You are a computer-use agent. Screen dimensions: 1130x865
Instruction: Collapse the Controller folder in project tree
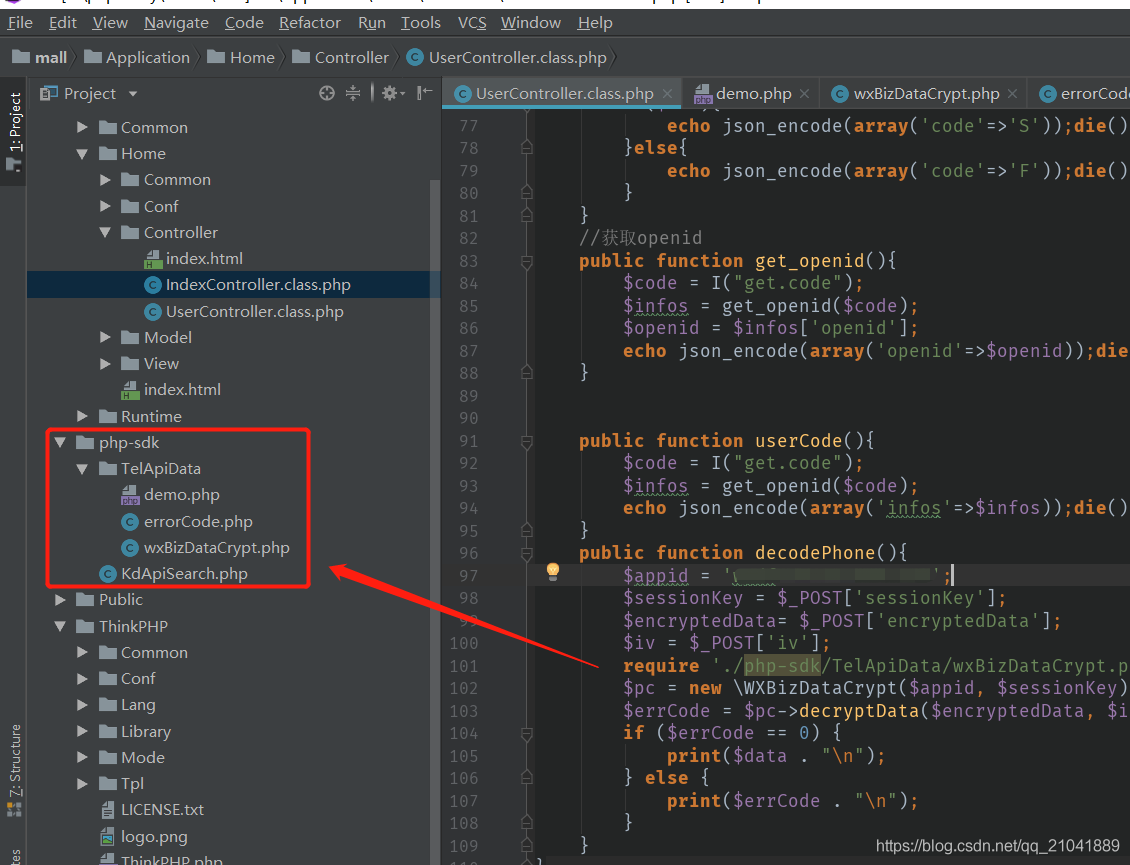tap(105, 232)
